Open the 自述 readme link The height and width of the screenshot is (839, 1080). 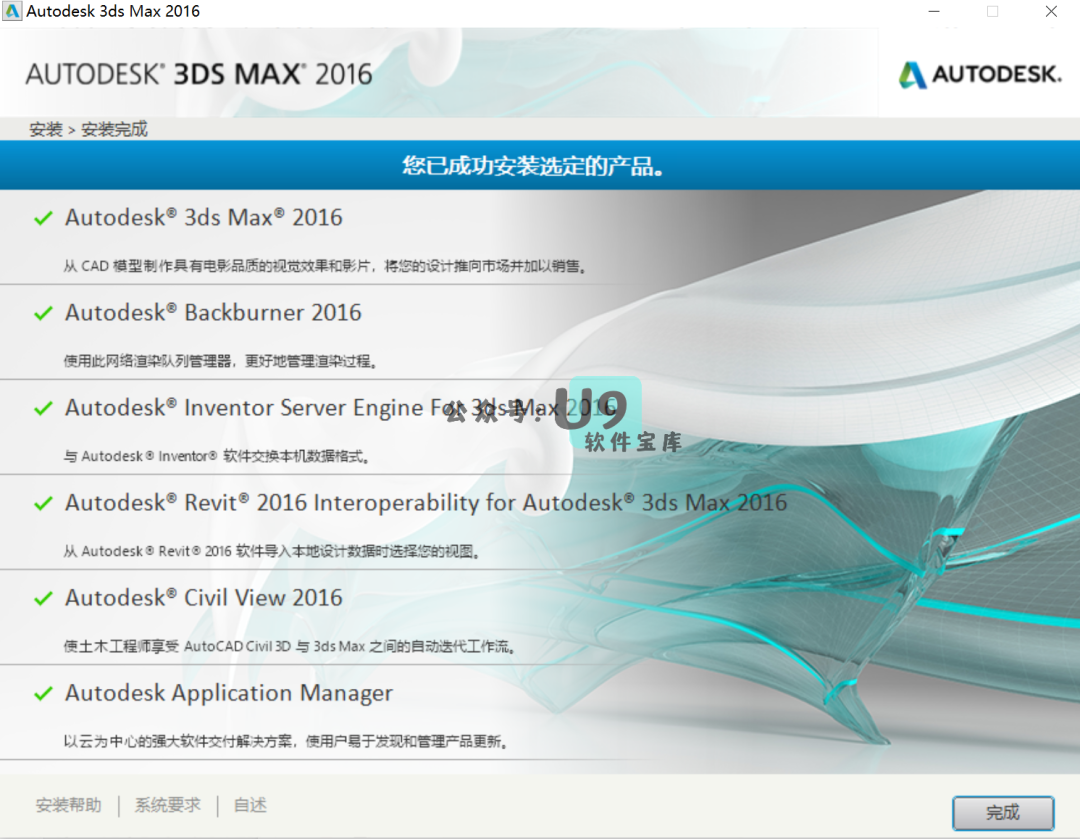pos(250,805)
